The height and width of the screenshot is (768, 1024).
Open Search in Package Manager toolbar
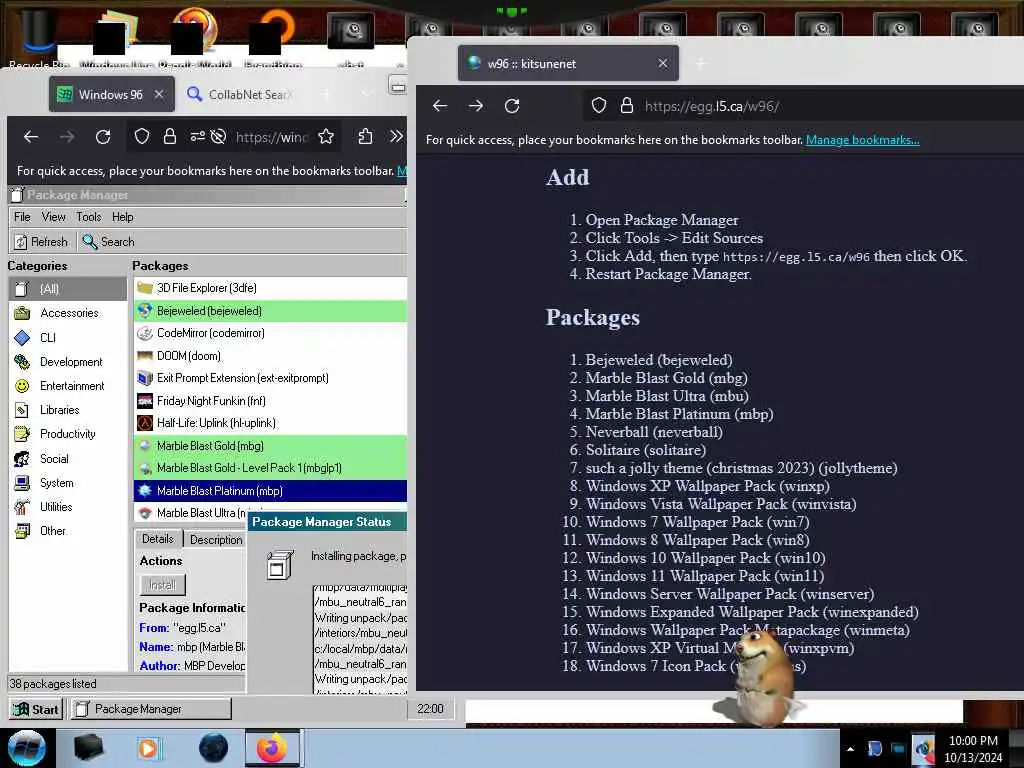tap(108, 242)
